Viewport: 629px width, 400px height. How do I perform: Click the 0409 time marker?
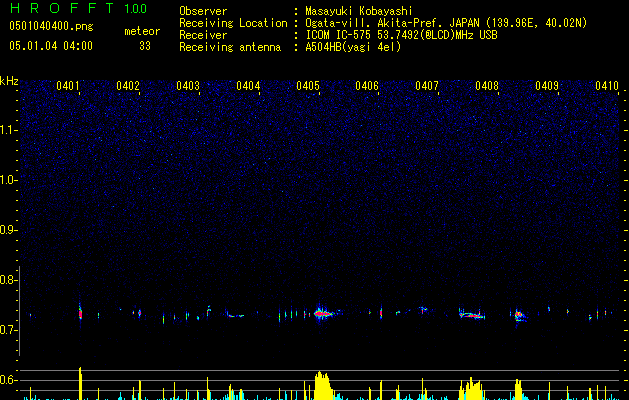547,86
